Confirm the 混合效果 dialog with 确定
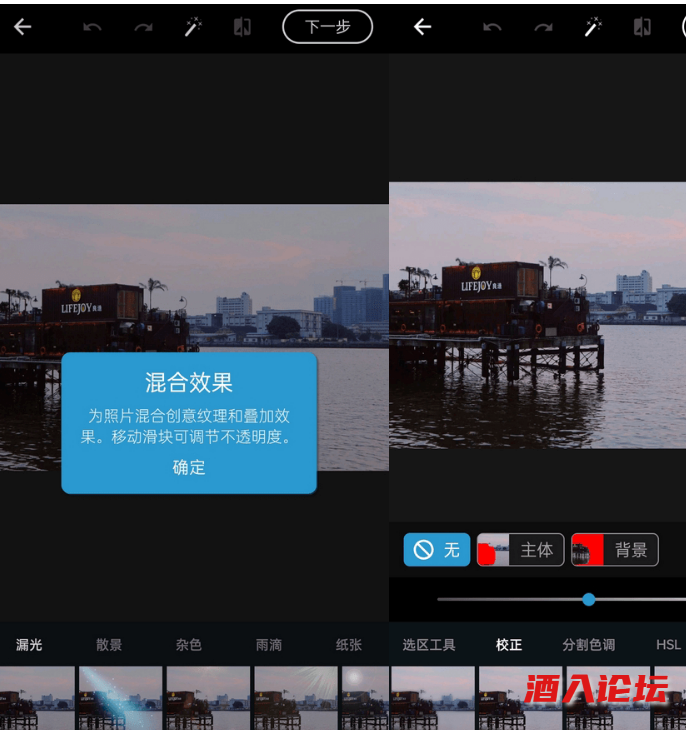Screen dimensions: 686x730 [x=189, y=467]
